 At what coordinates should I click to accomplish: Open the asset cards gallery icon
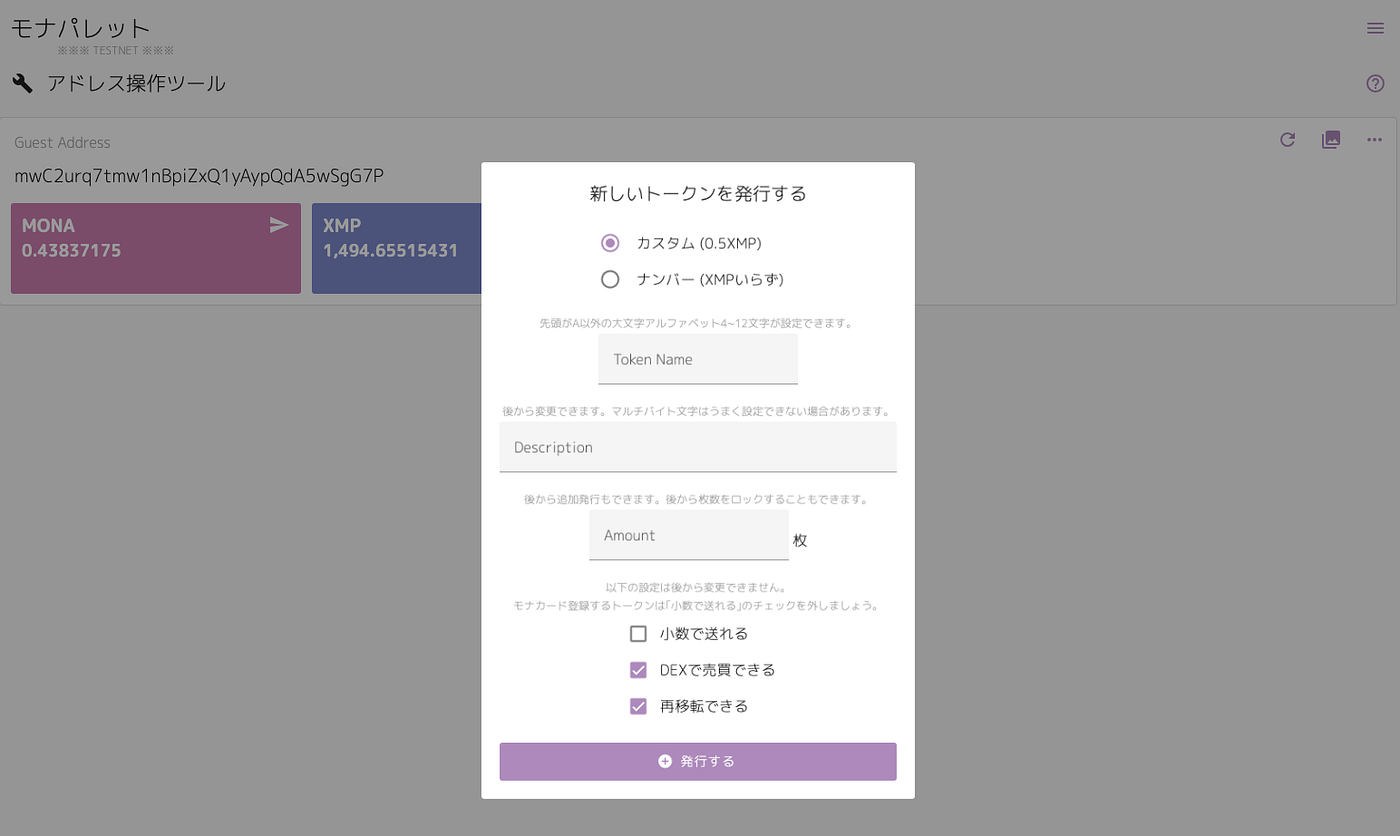[1331, 140]
